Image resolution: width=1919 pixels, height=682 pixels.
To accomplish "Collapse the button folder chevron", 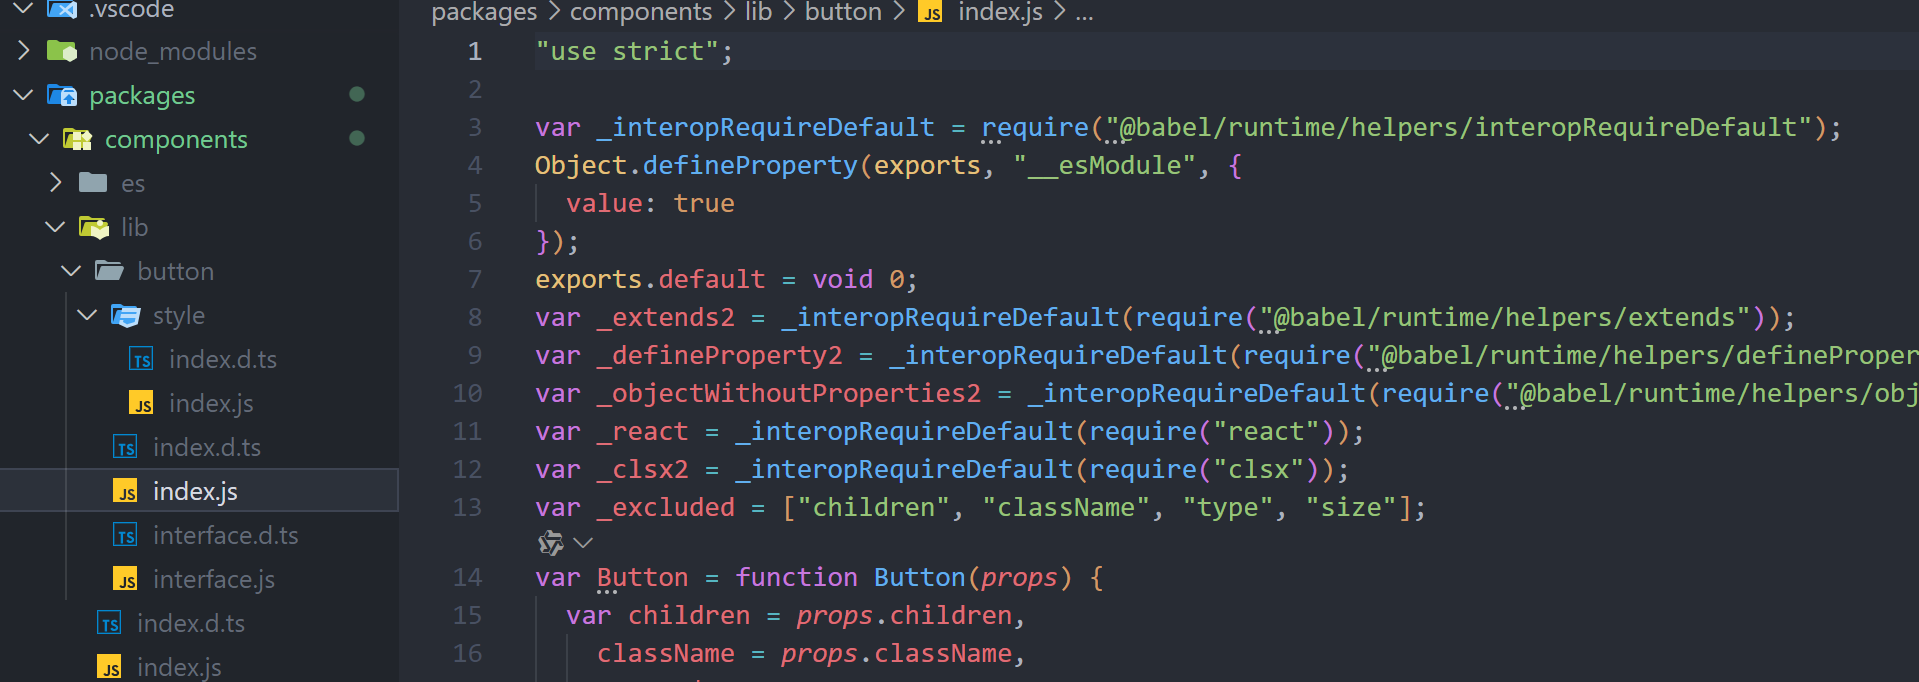I will (71, 271).
